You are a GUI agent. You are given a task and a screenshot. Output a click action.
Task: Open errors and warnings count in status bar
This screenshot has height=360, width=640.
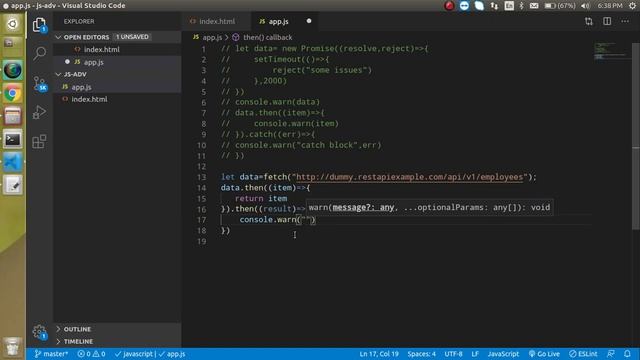coord(91,354)
